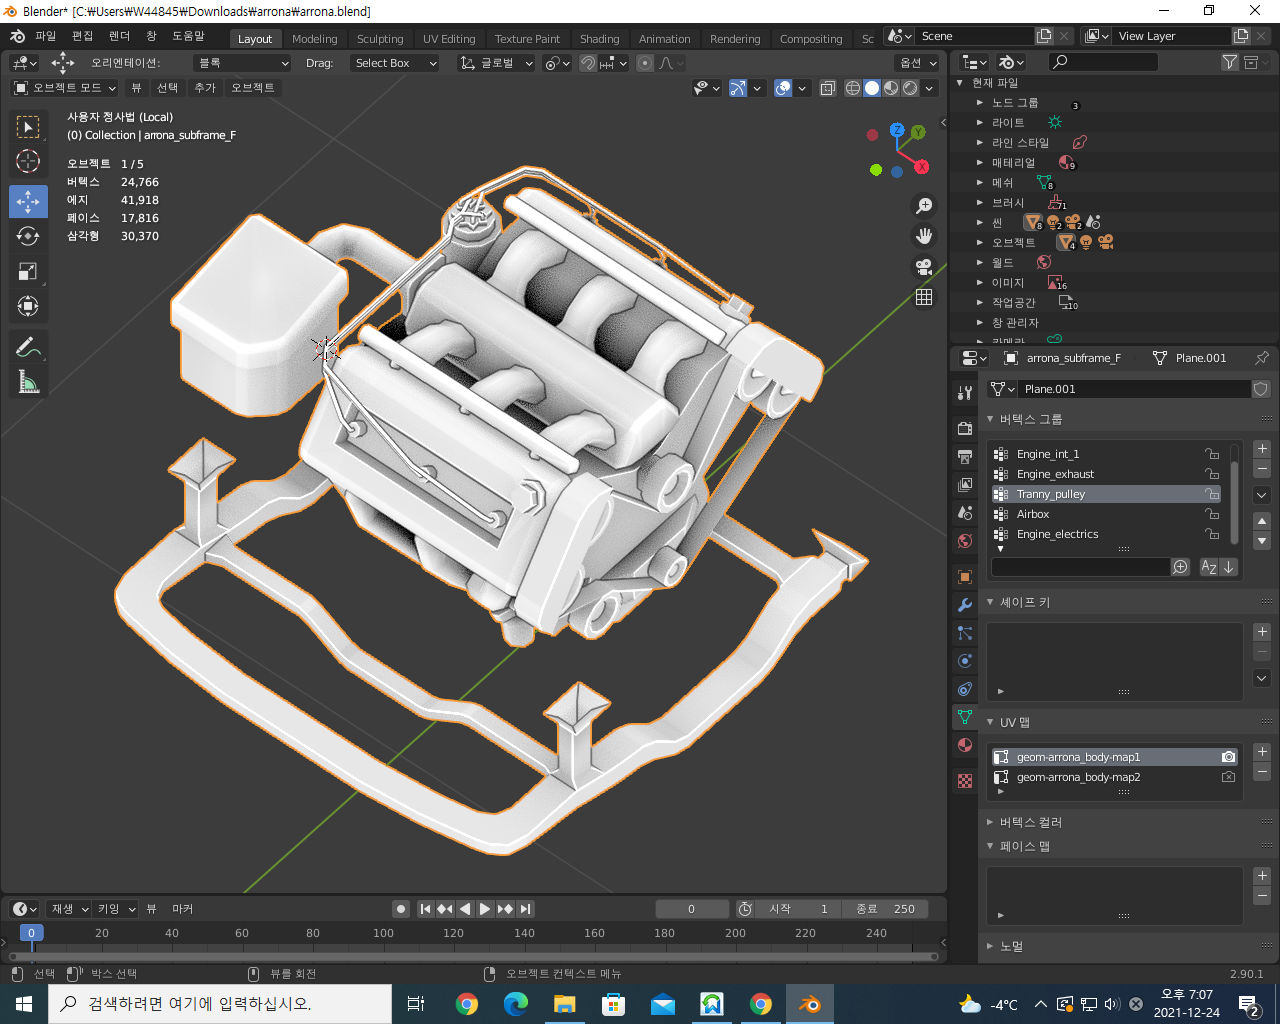
Task: Select the Rotate tool
Action: click(28, 236)
